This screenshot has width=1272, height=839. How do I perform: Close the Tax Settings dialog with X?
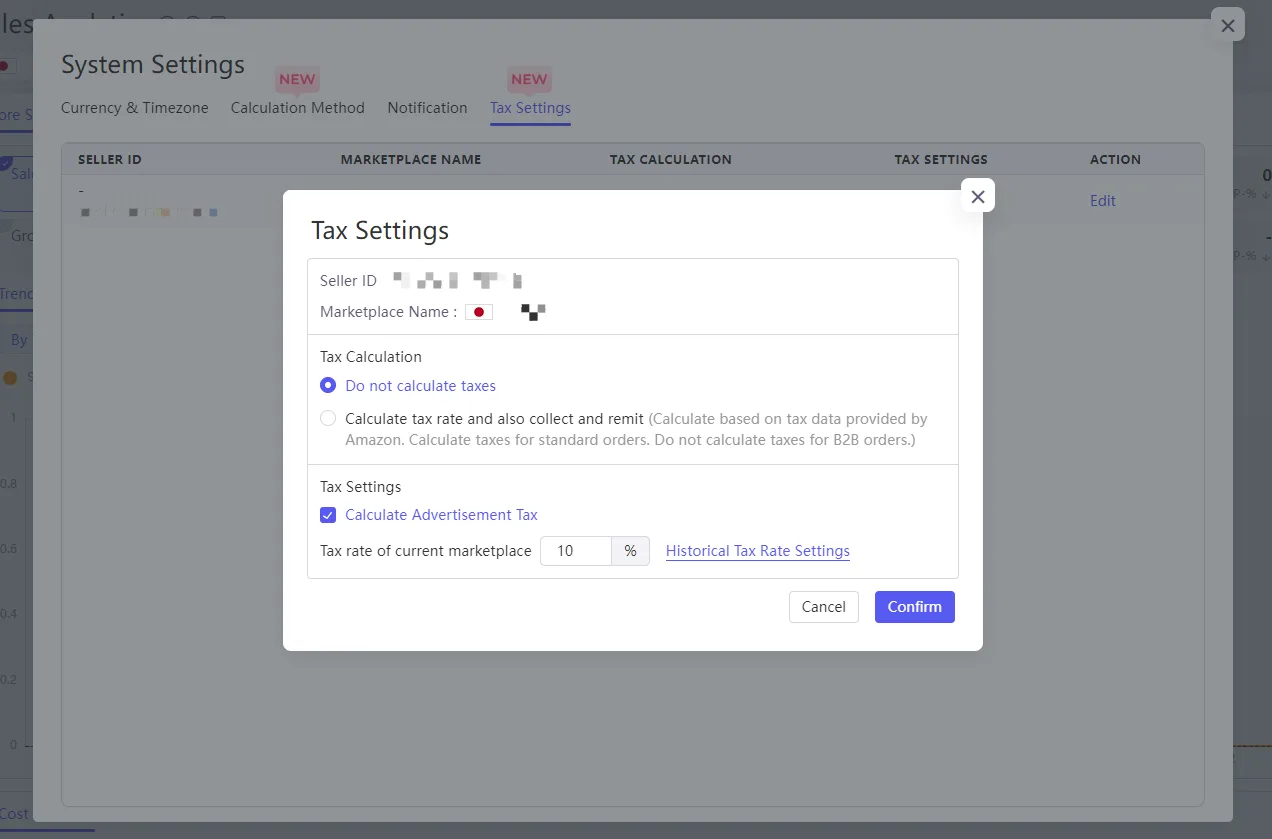coord(978,197)
